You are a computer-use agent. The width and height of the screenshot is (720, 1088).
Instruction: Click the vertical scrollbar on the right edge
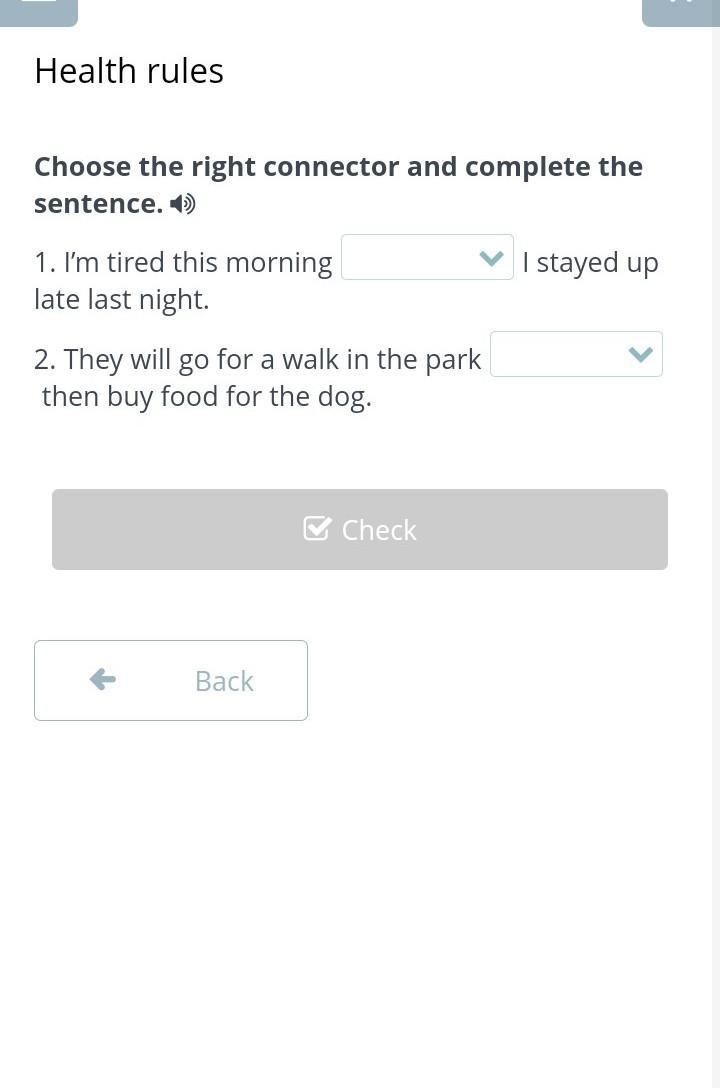(x=715, y=500)
